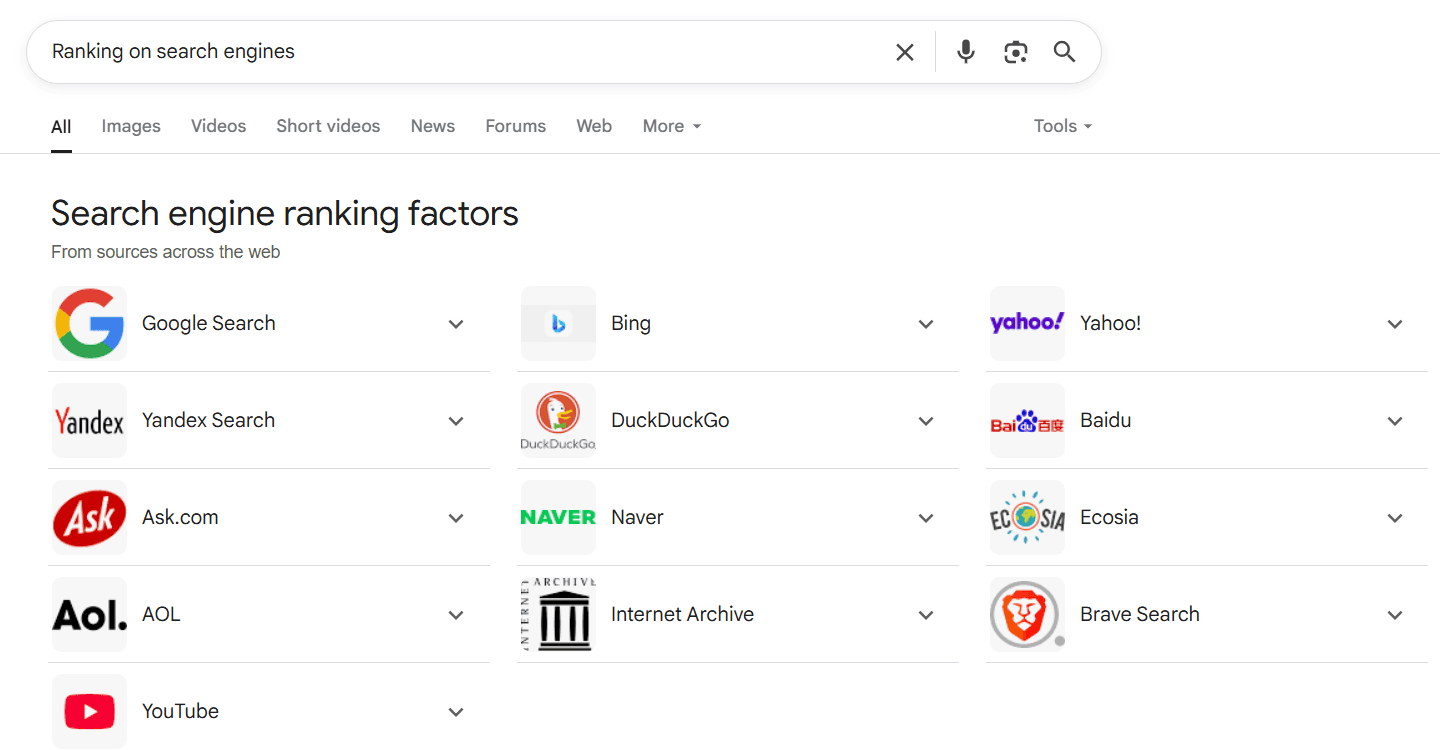This screenshot has height=750, width=1440.
Task: Start voice search with the microphone icon
Action: coord(965,52)
